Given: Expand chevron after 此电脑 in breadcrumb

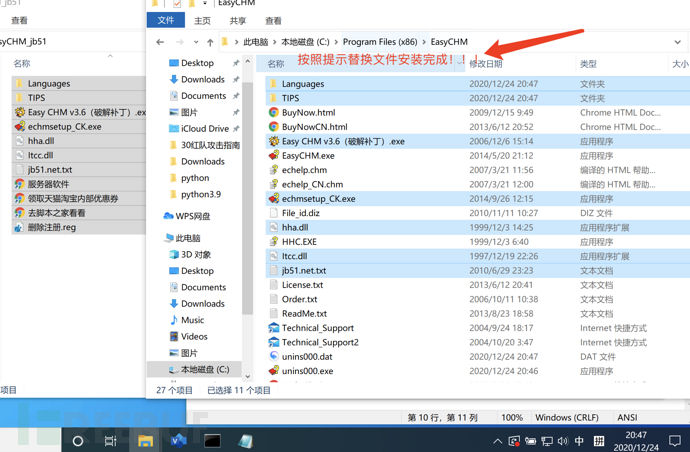Looking at the screenshot, I should click(275, 42).
